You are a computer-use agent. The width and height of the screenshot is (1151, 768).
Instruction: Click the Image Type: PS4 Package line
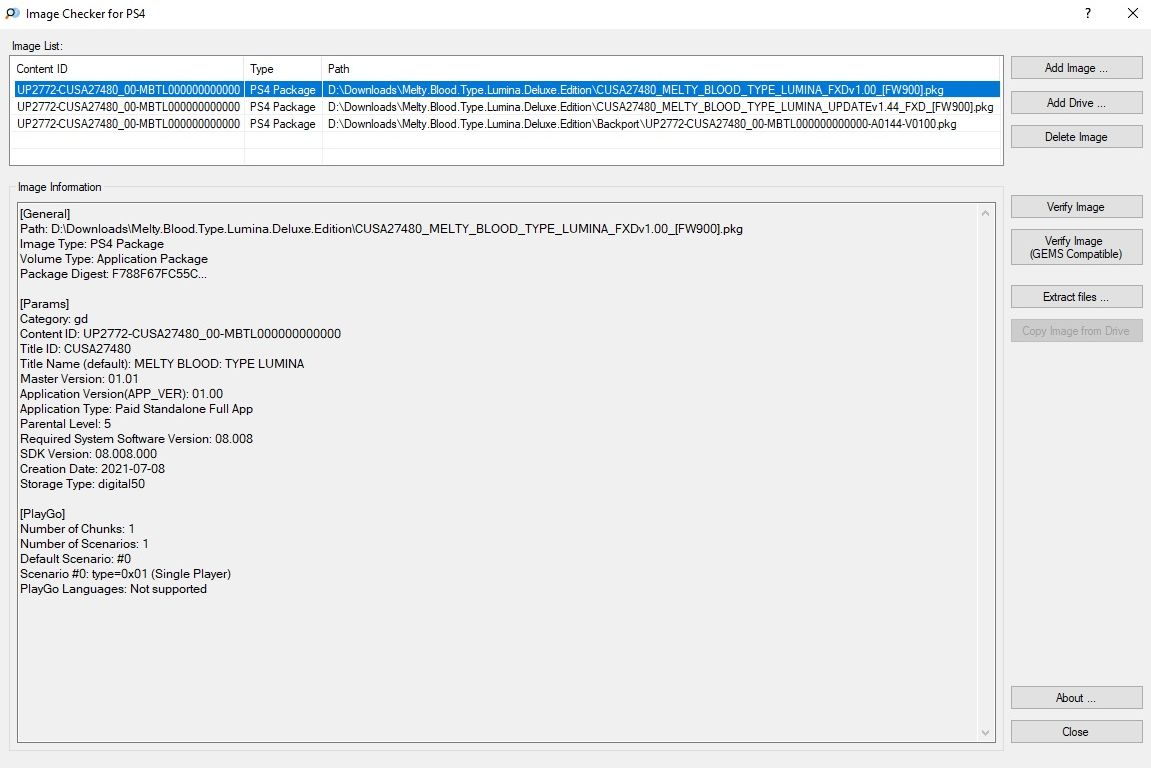point(92,244)
